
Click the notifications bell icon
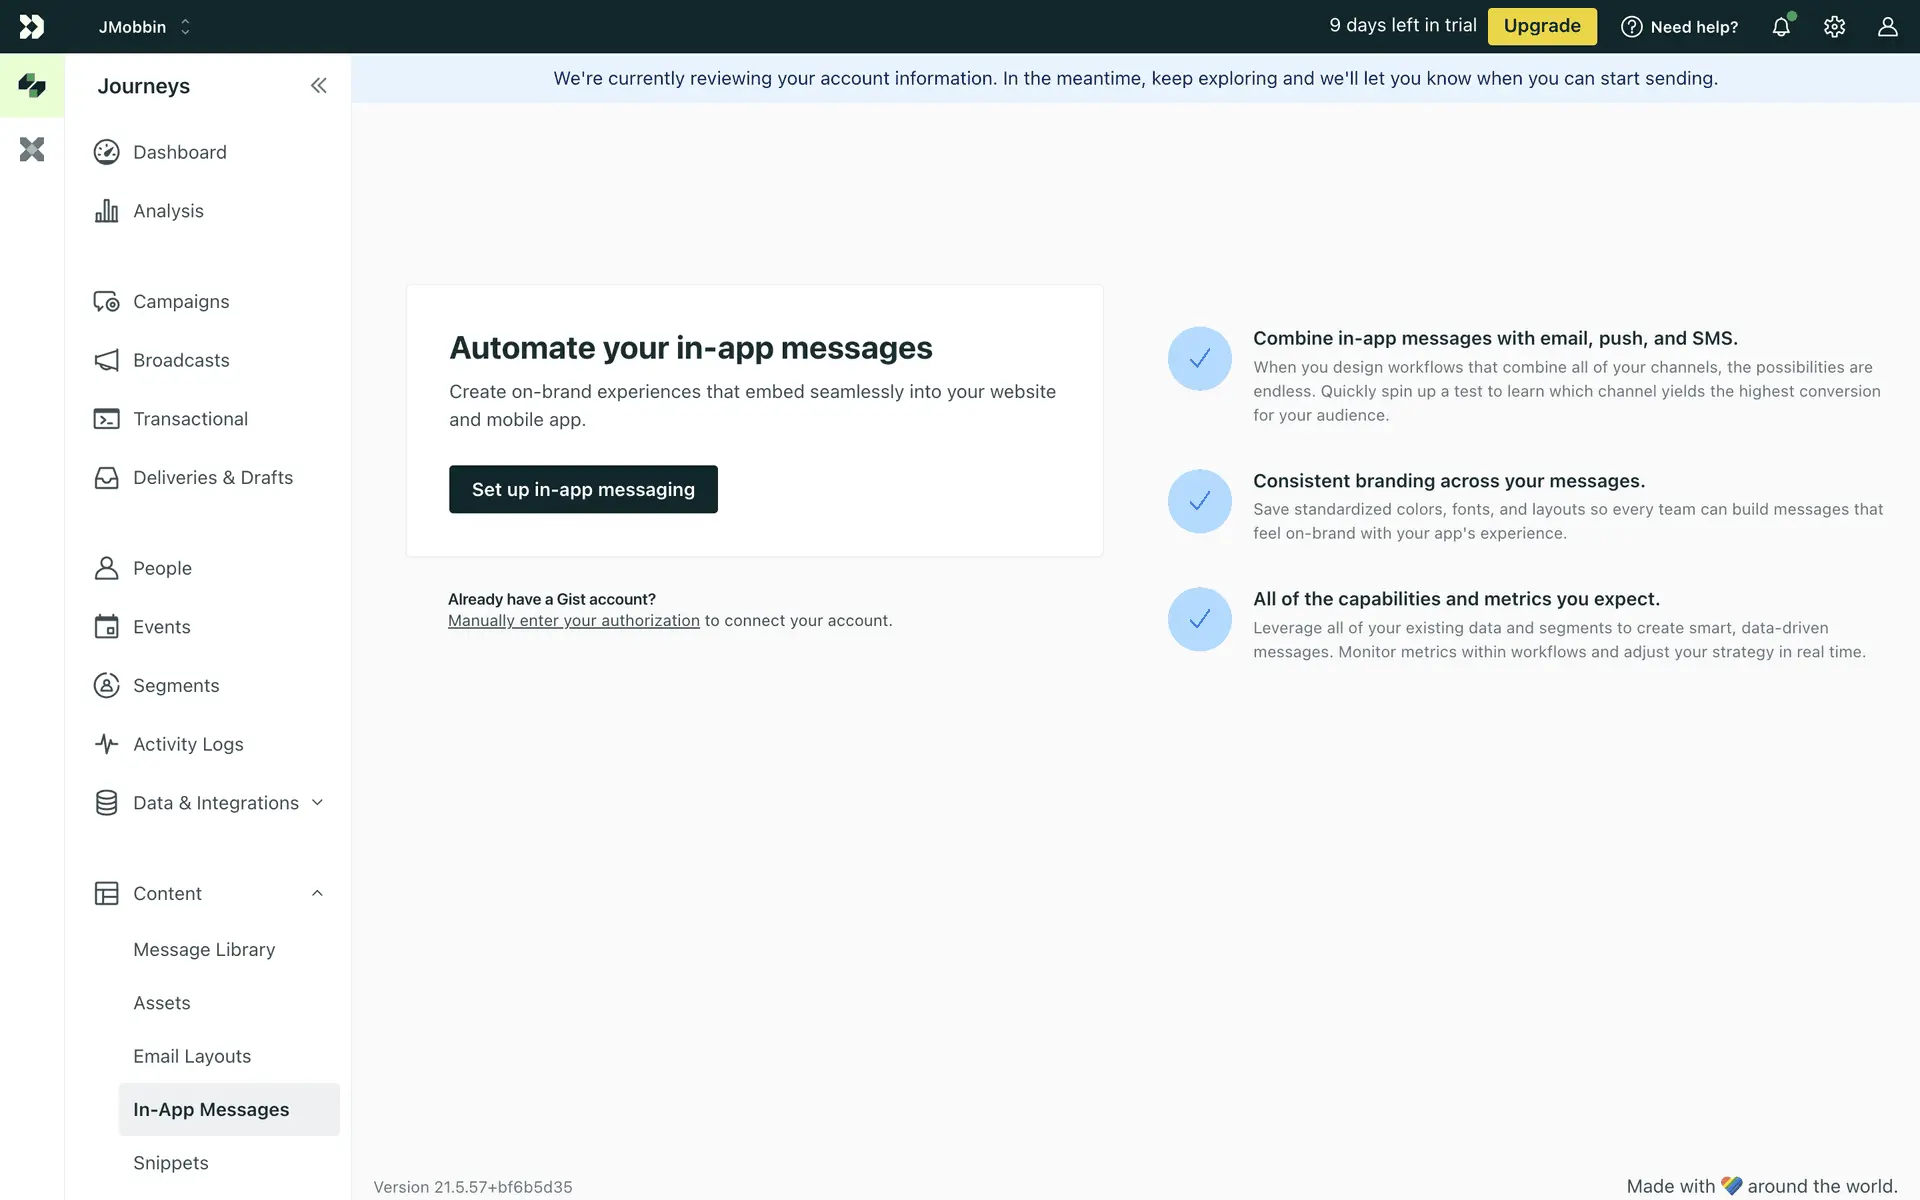coord(1781,27)
